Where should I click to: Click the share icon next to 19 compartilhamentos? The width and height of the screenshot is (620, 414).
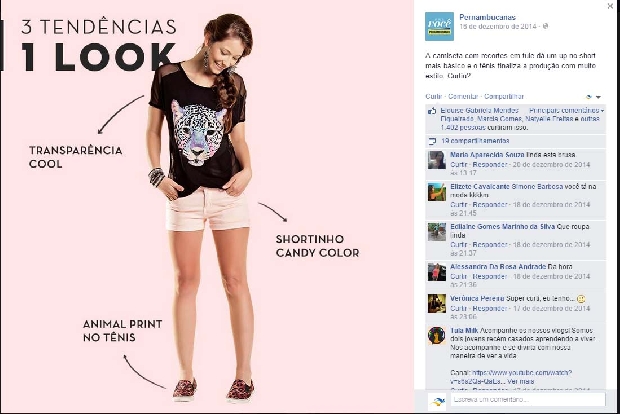[x=432, y=141]
